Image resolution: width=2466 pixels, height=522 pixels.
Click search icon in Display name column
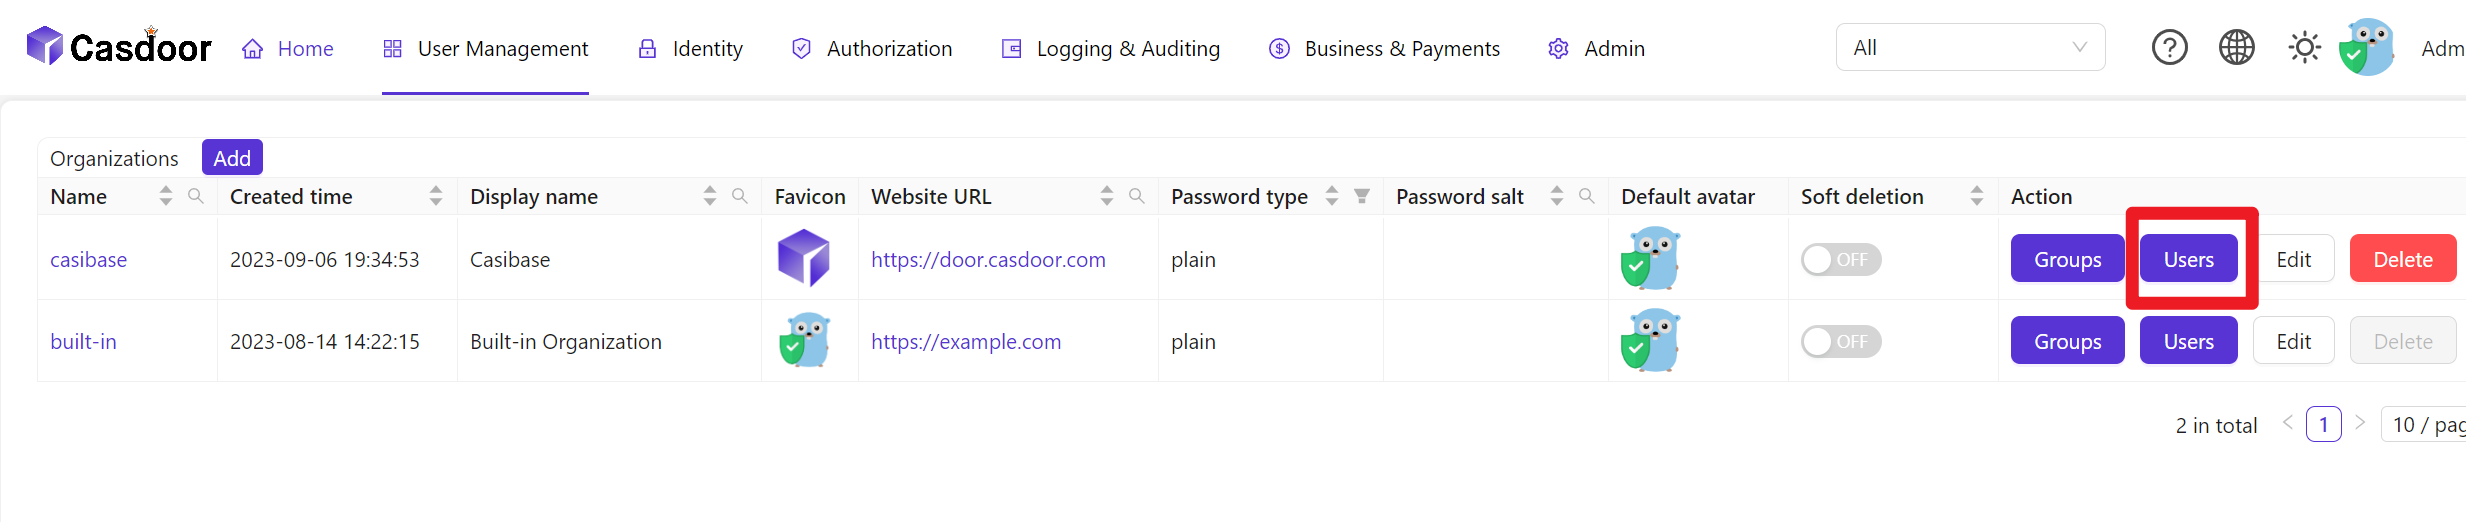740,196
